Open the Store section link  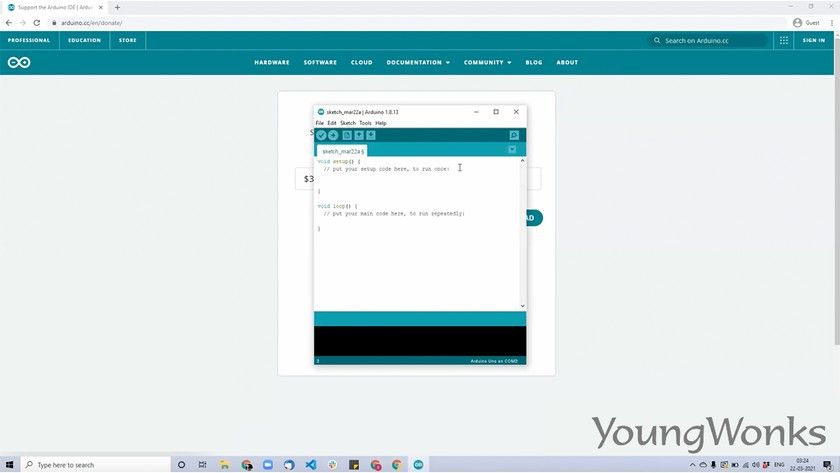click(x=128, y=40)
